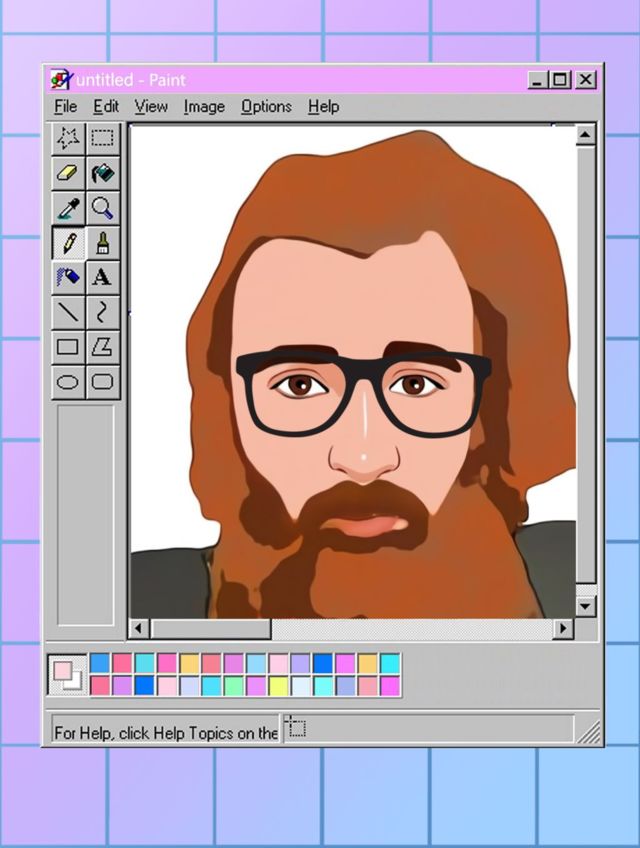The width and height of the screenshot is (640, 848).
Task: Select the Free-Form Select tool
Action: coord(68,138)
